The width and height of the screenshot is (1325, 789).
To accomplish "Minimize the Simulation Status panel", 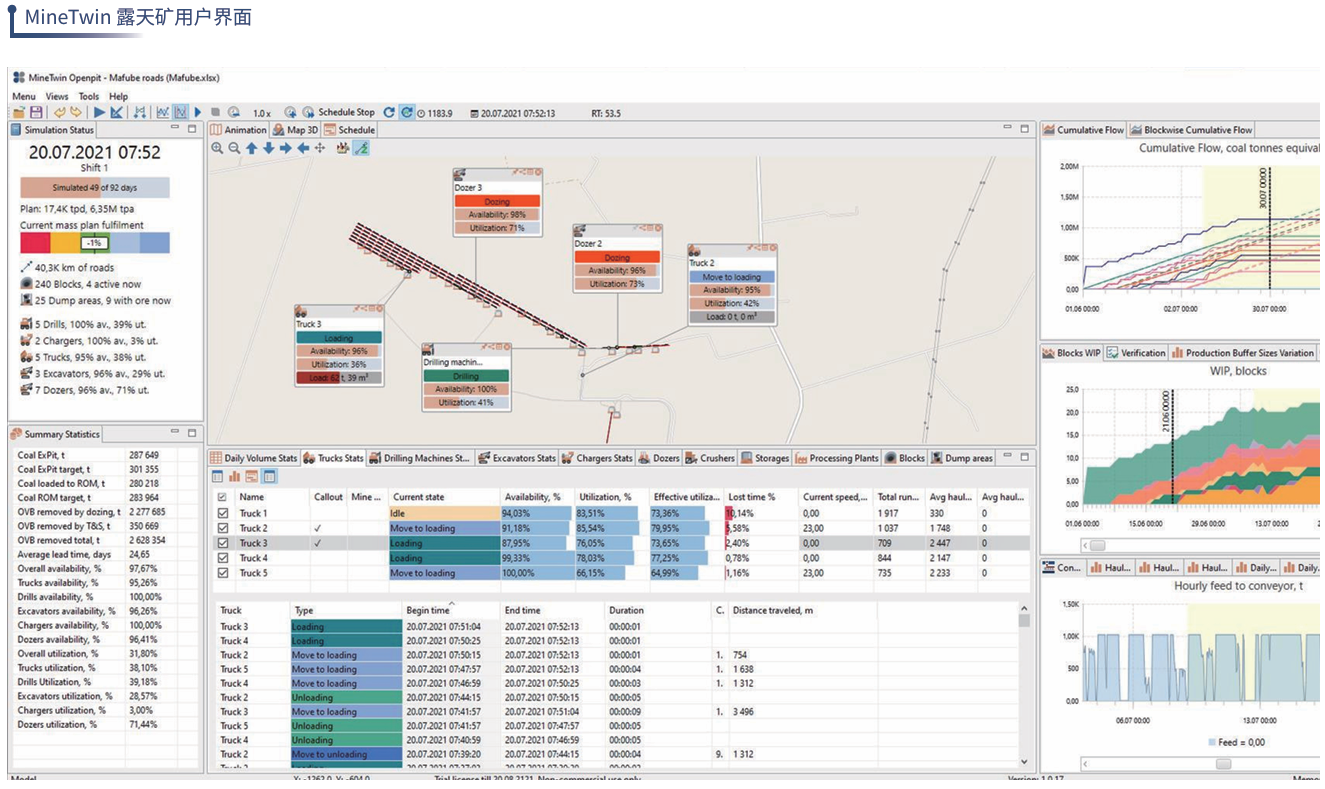I will (175, 127).
